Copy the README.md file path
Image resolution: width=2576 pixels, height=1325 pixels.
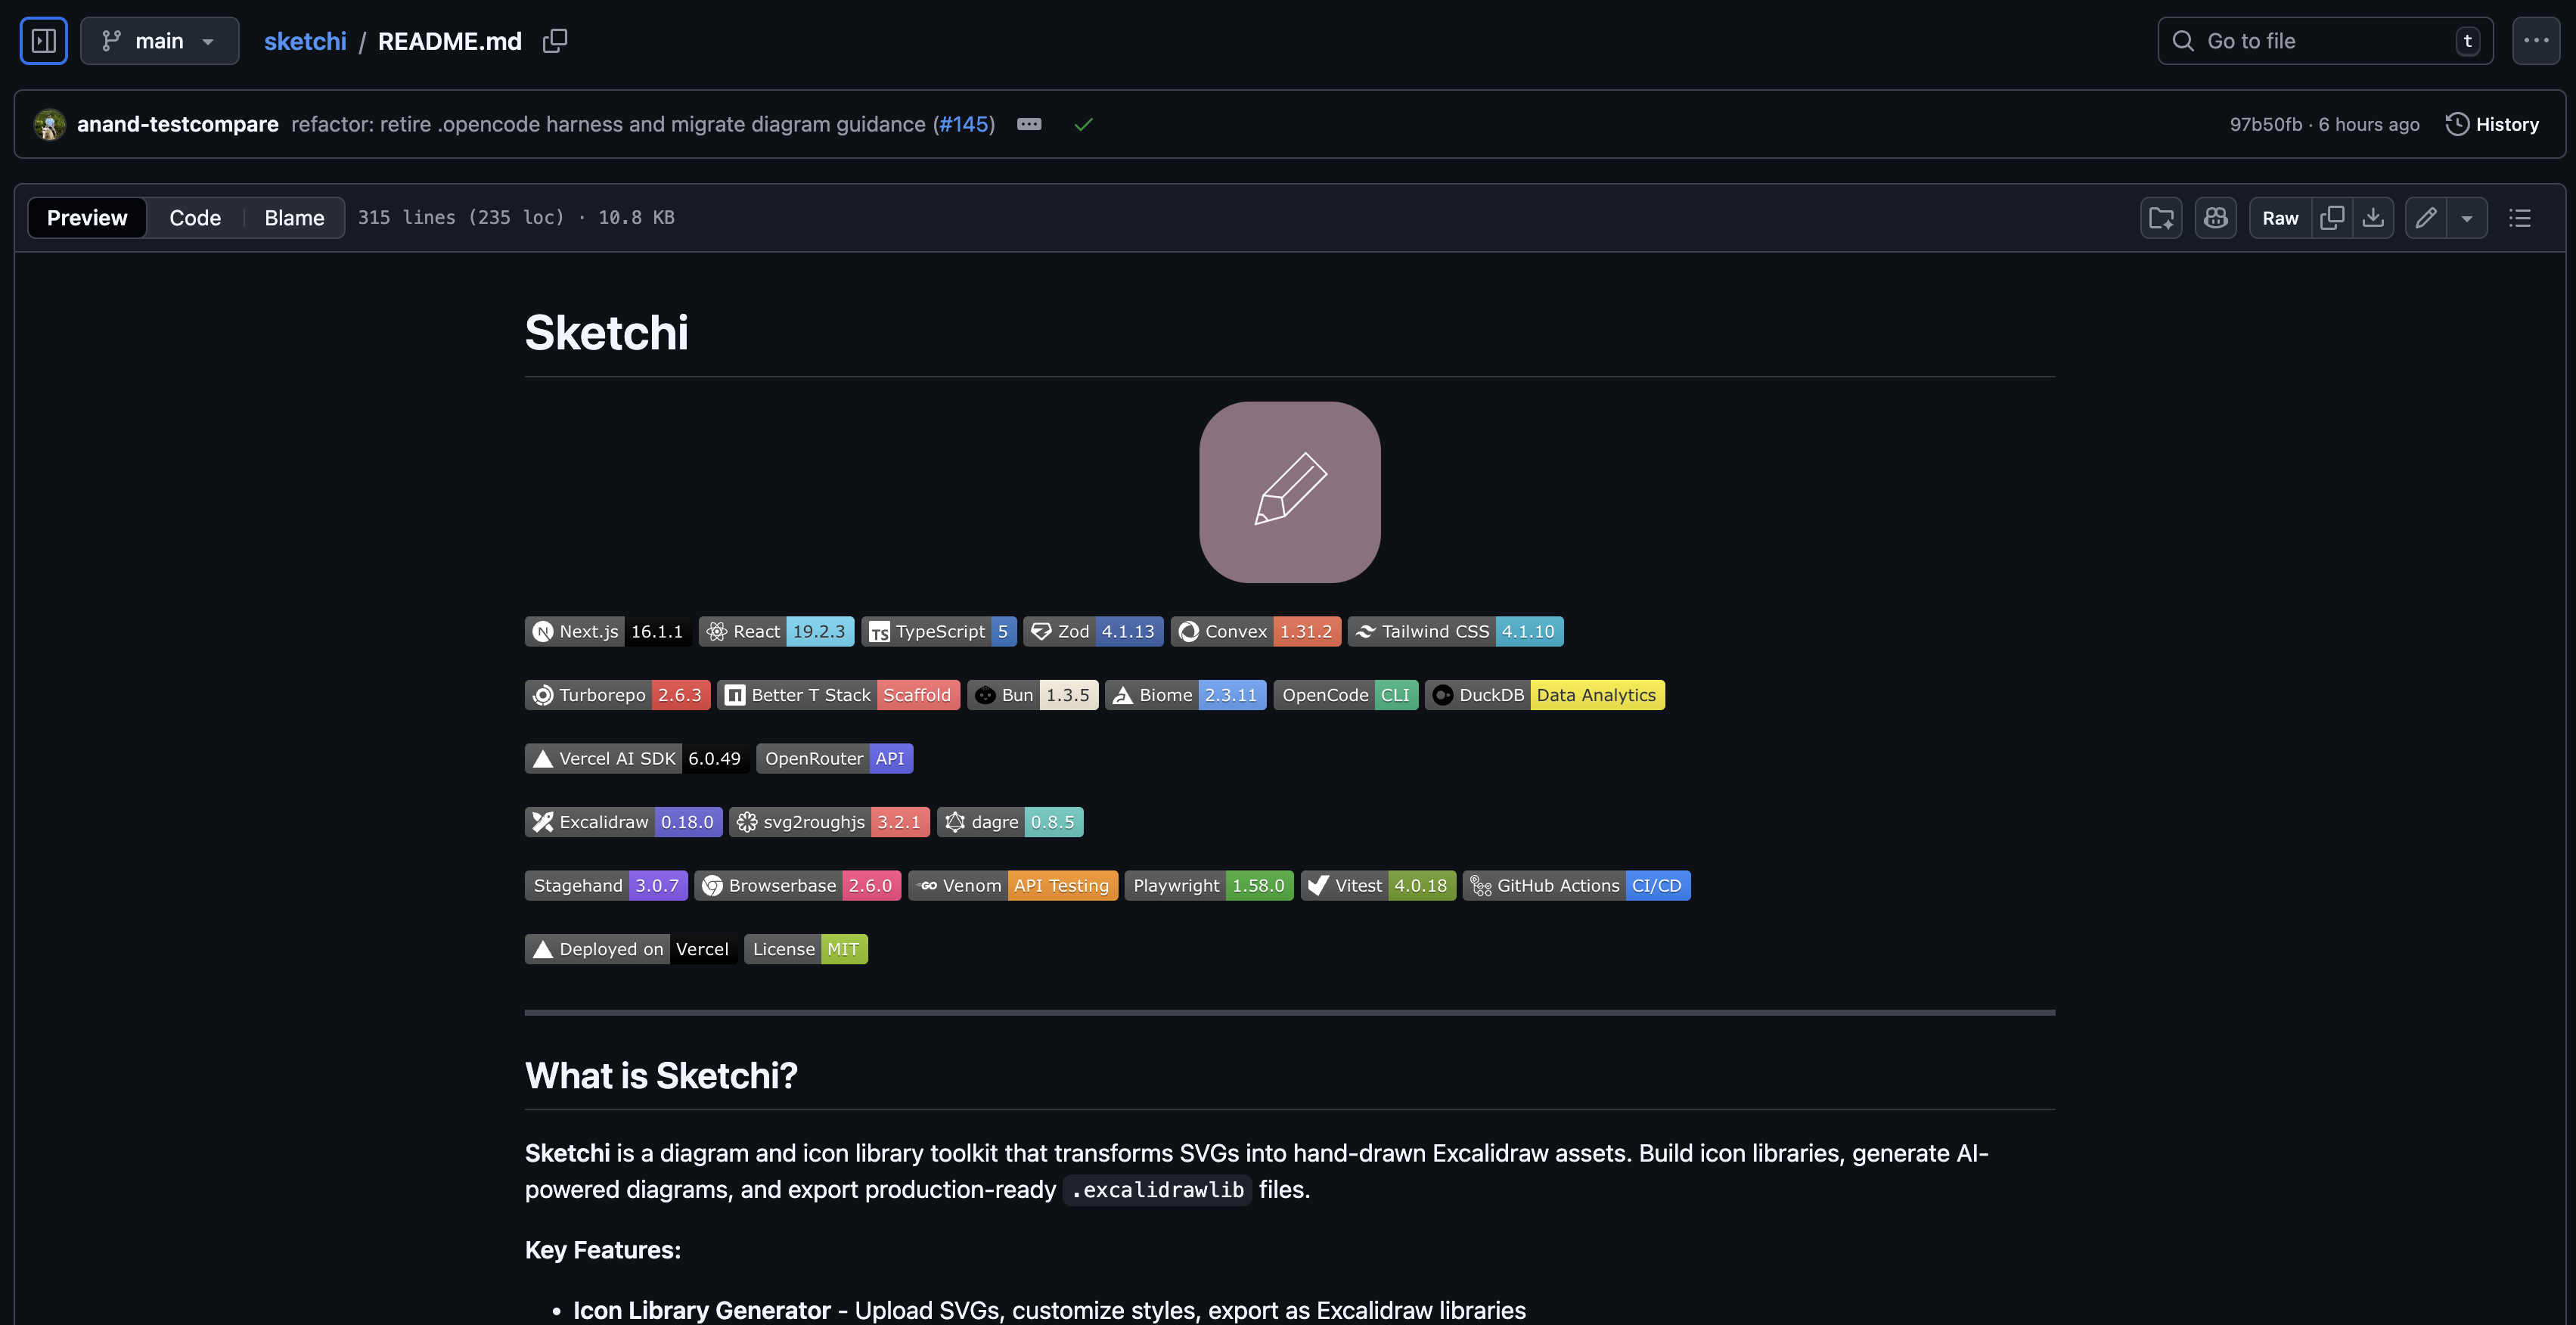554,41
